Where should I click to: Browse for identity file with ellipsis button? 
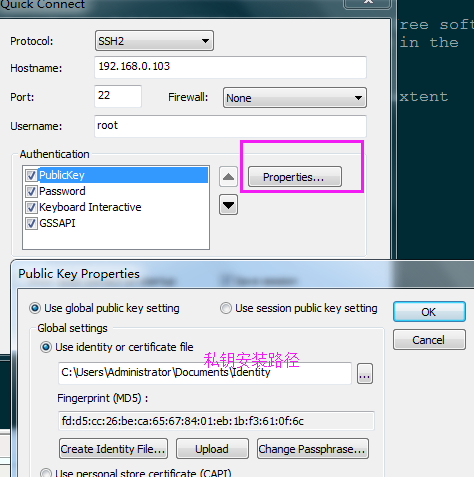click(x=365, y=374)
